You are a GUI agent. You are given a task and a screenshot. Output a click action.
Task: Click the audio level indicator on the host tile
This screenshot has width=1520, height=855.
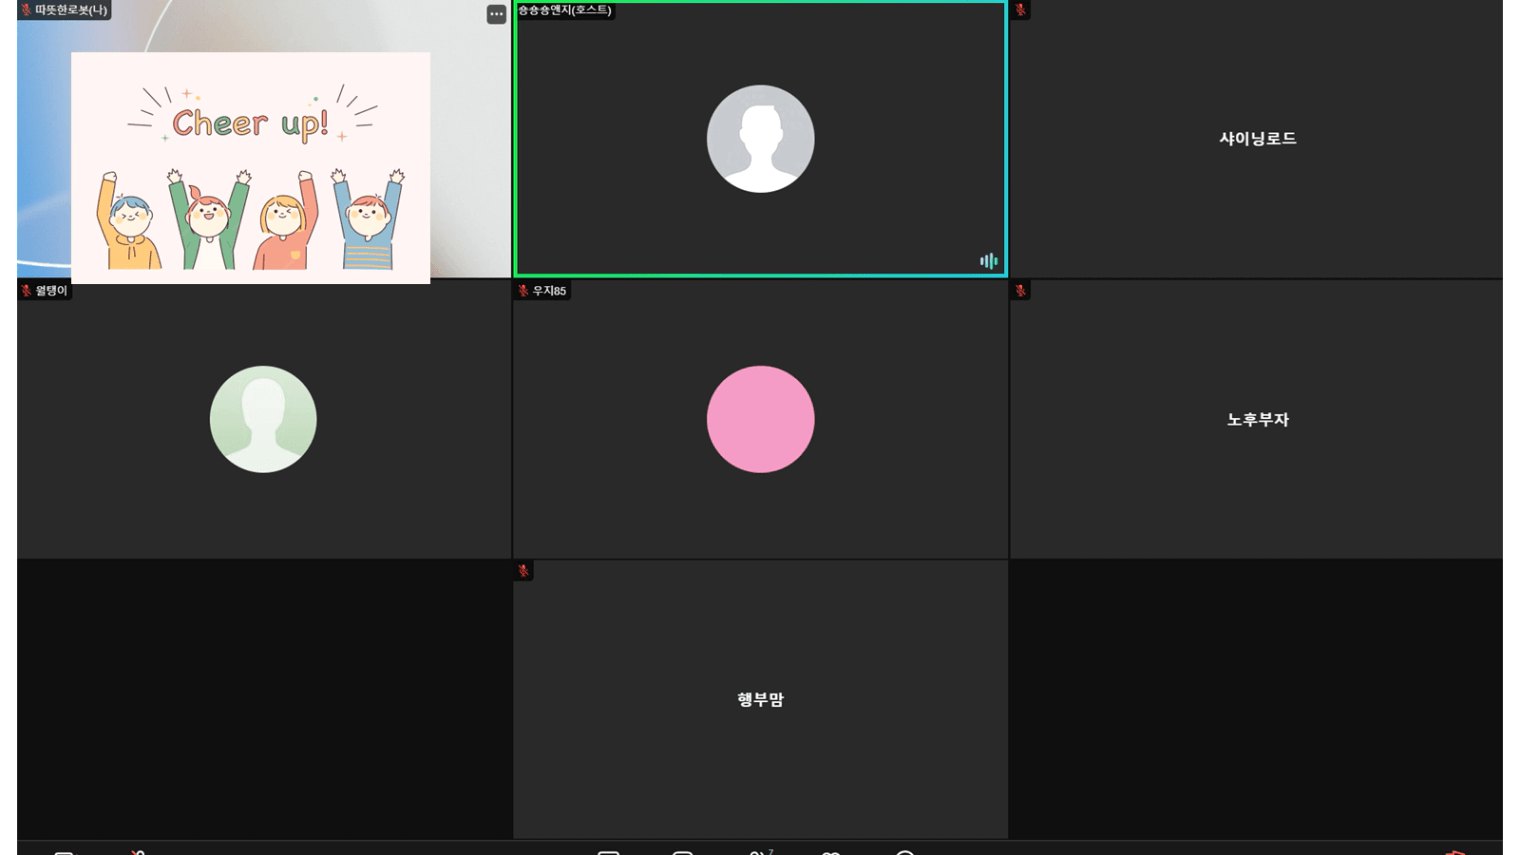pos(988,261)
